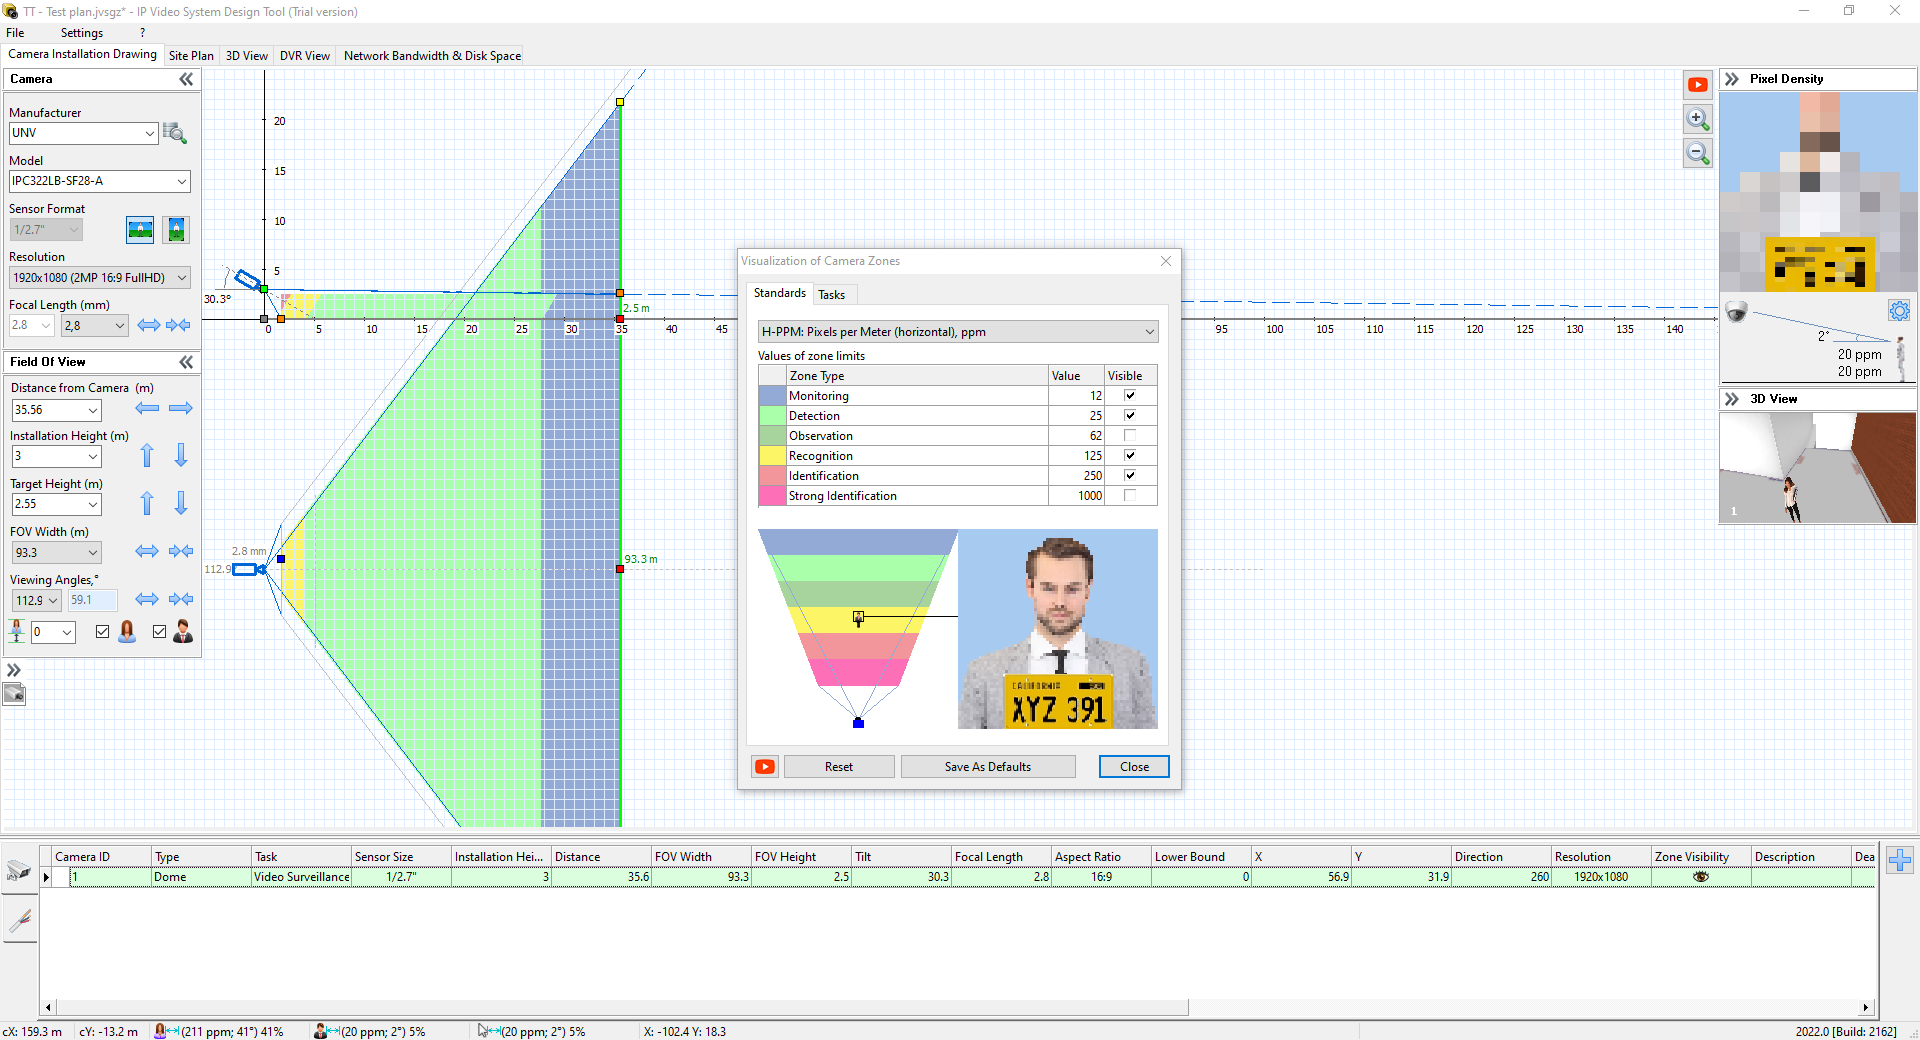
Task: Enable Observation zone visibility checkbox
Action: coord(1130,436)
